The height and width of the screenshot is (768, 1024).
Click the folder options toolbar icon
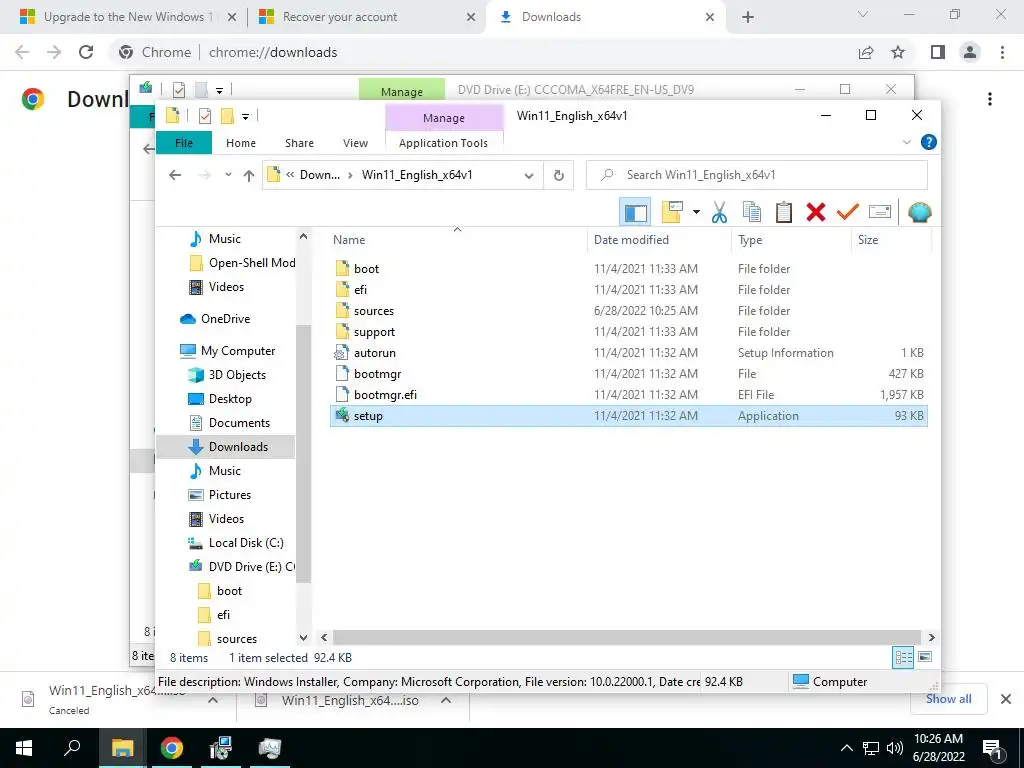[672, 212]
